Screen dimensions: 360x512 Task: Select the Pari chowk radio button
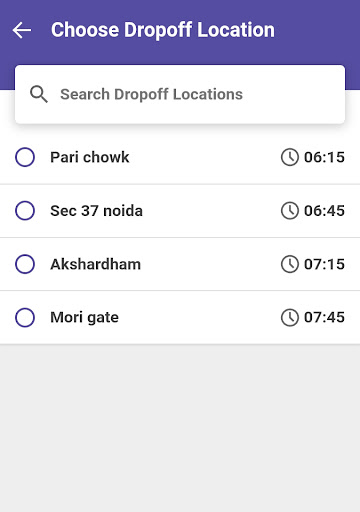[x=25, y=157]
